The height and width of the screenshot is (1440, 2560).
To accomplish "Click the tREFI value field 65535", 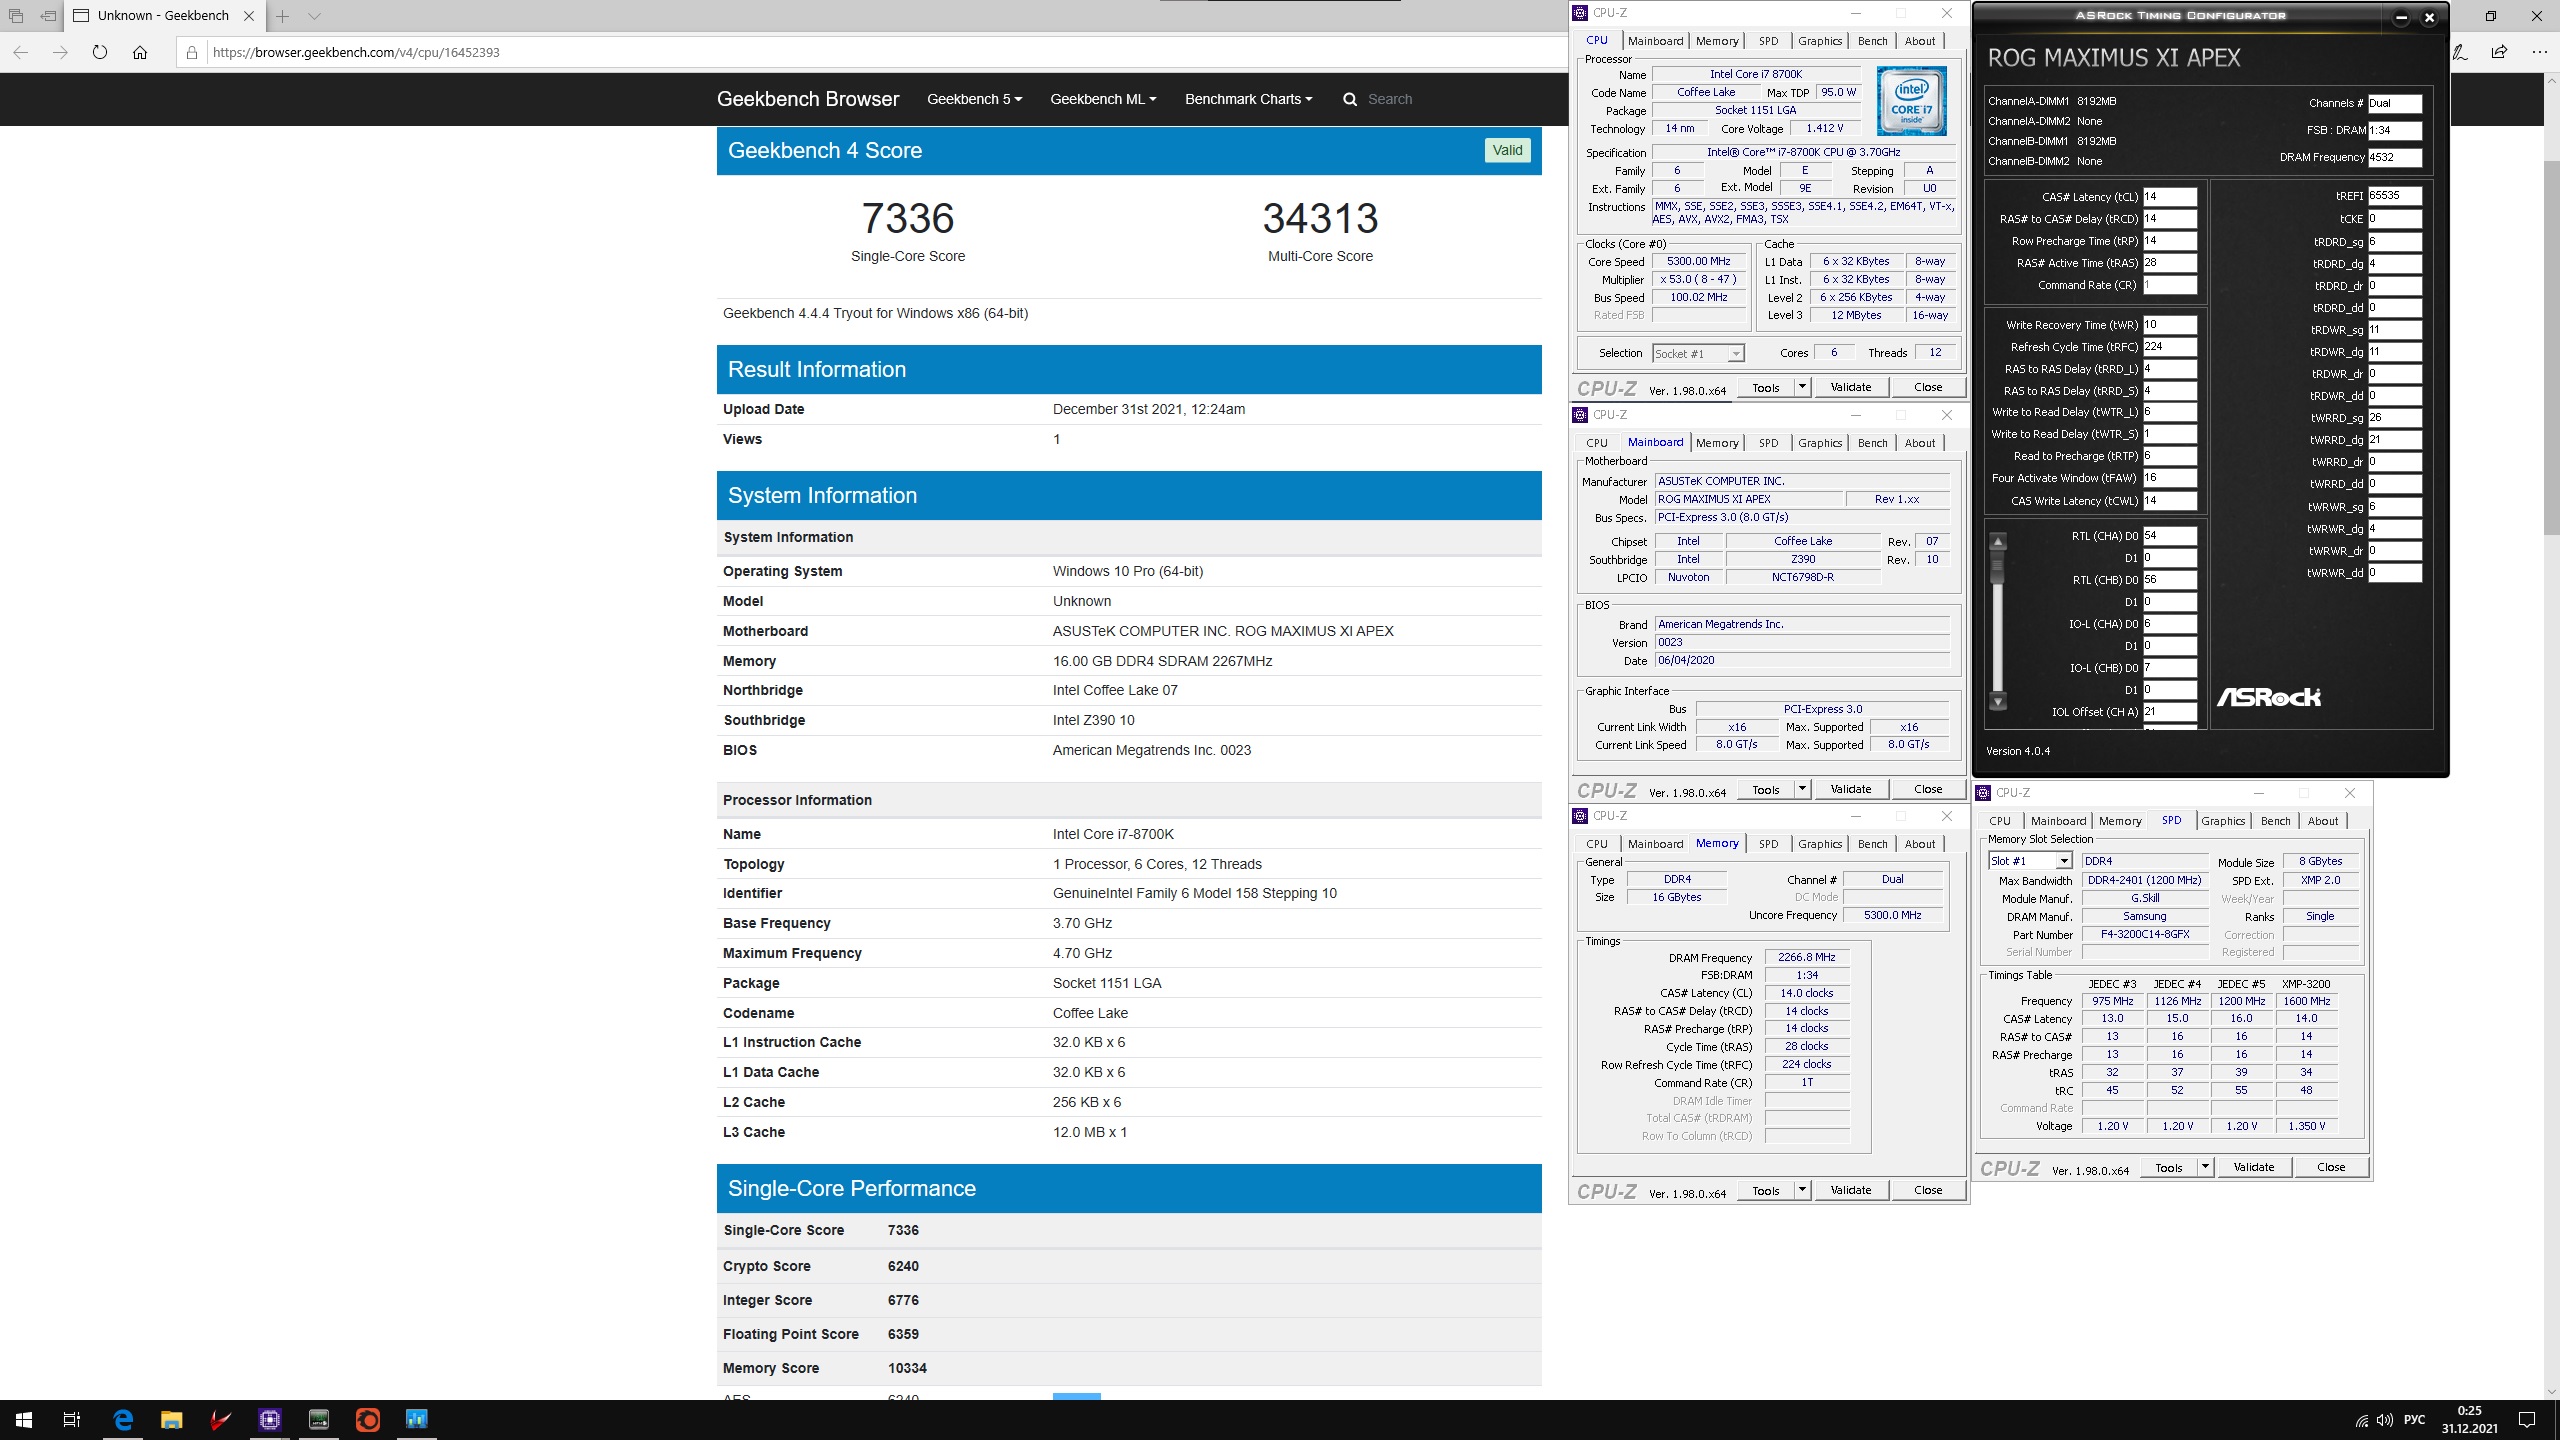I will point(2394,196).
